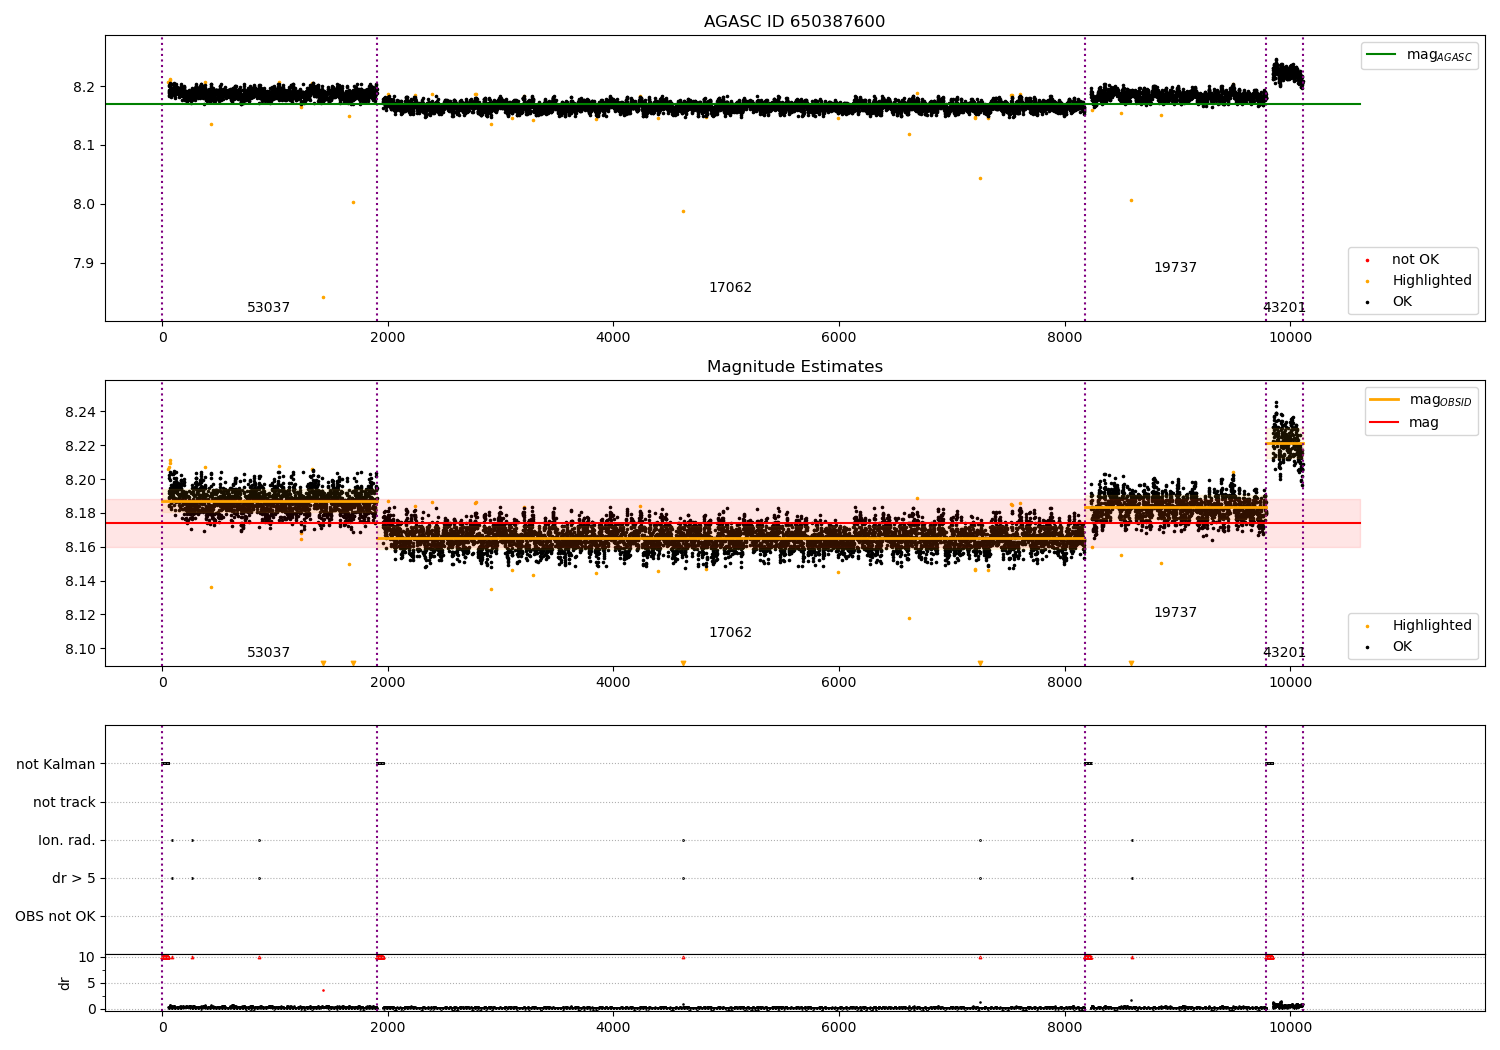1500x1050 pixels.
Task: Click the obsid label 17062 in top plot
Action: click(x=730, y=288)
